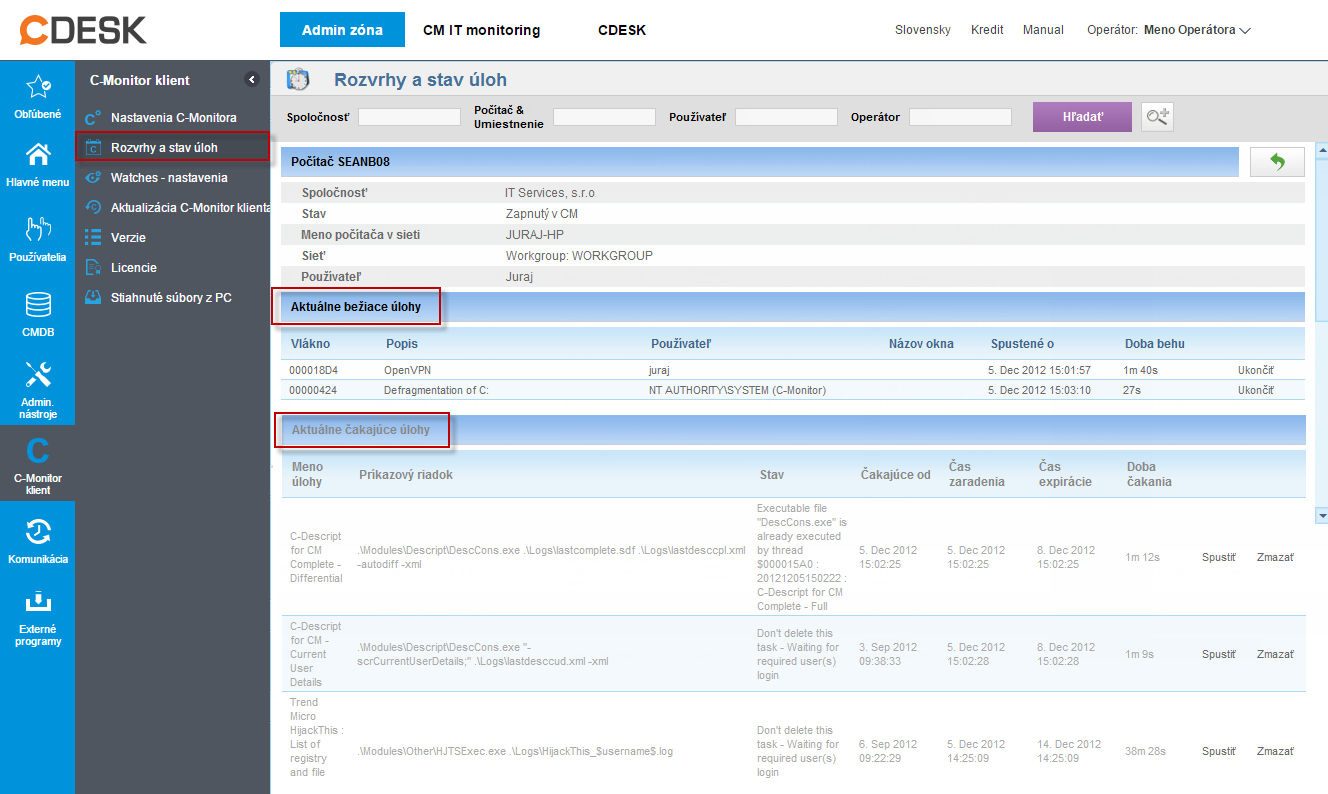Switch to CM IT monitoring tab
1328x794 pixels.
click(481, 30)
